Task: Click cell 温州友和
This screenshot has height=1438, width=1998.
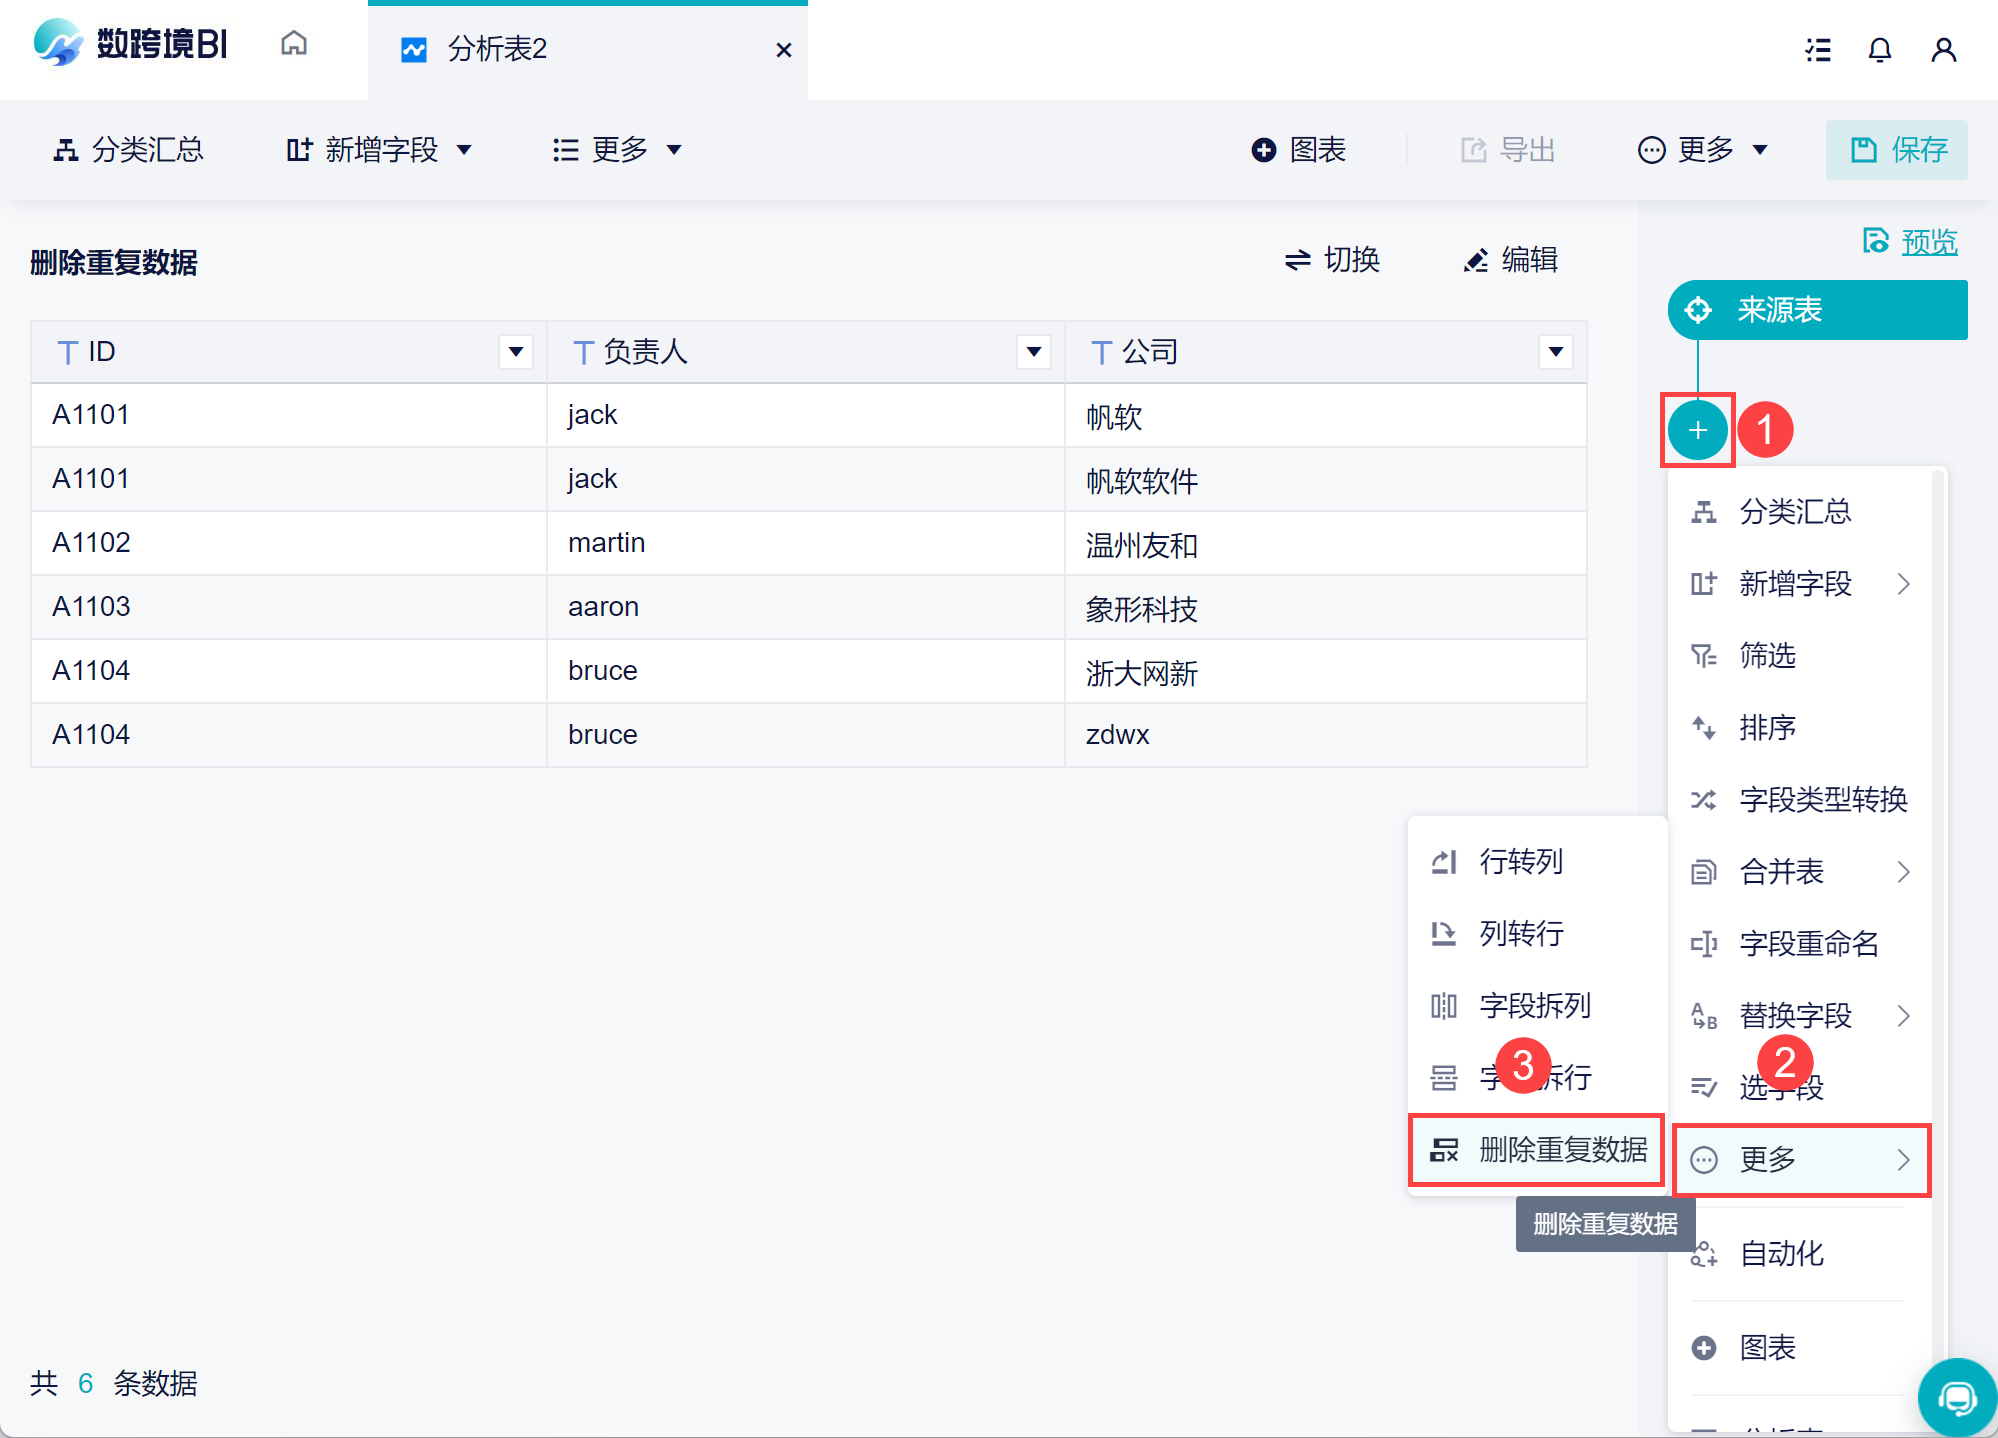Action: 1326,544
